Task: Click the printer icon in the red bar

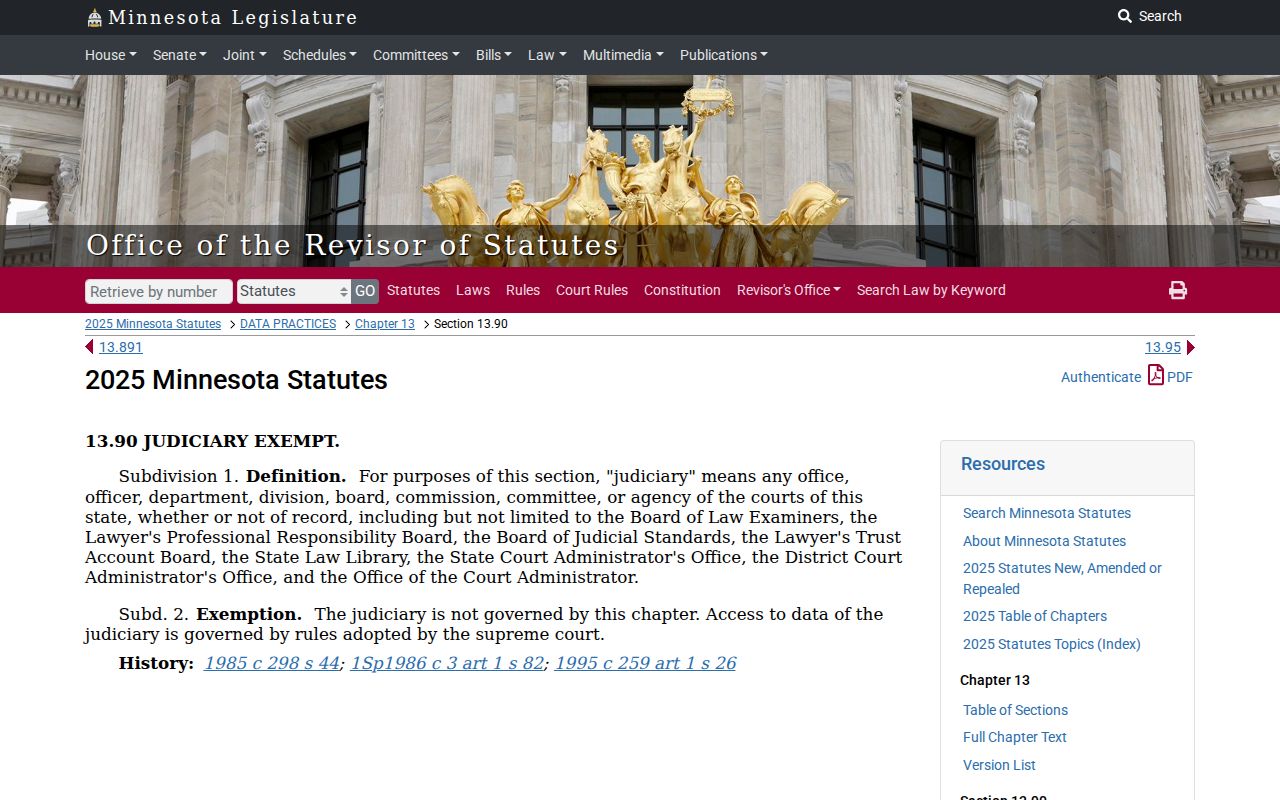Action: pos(1178,290)
